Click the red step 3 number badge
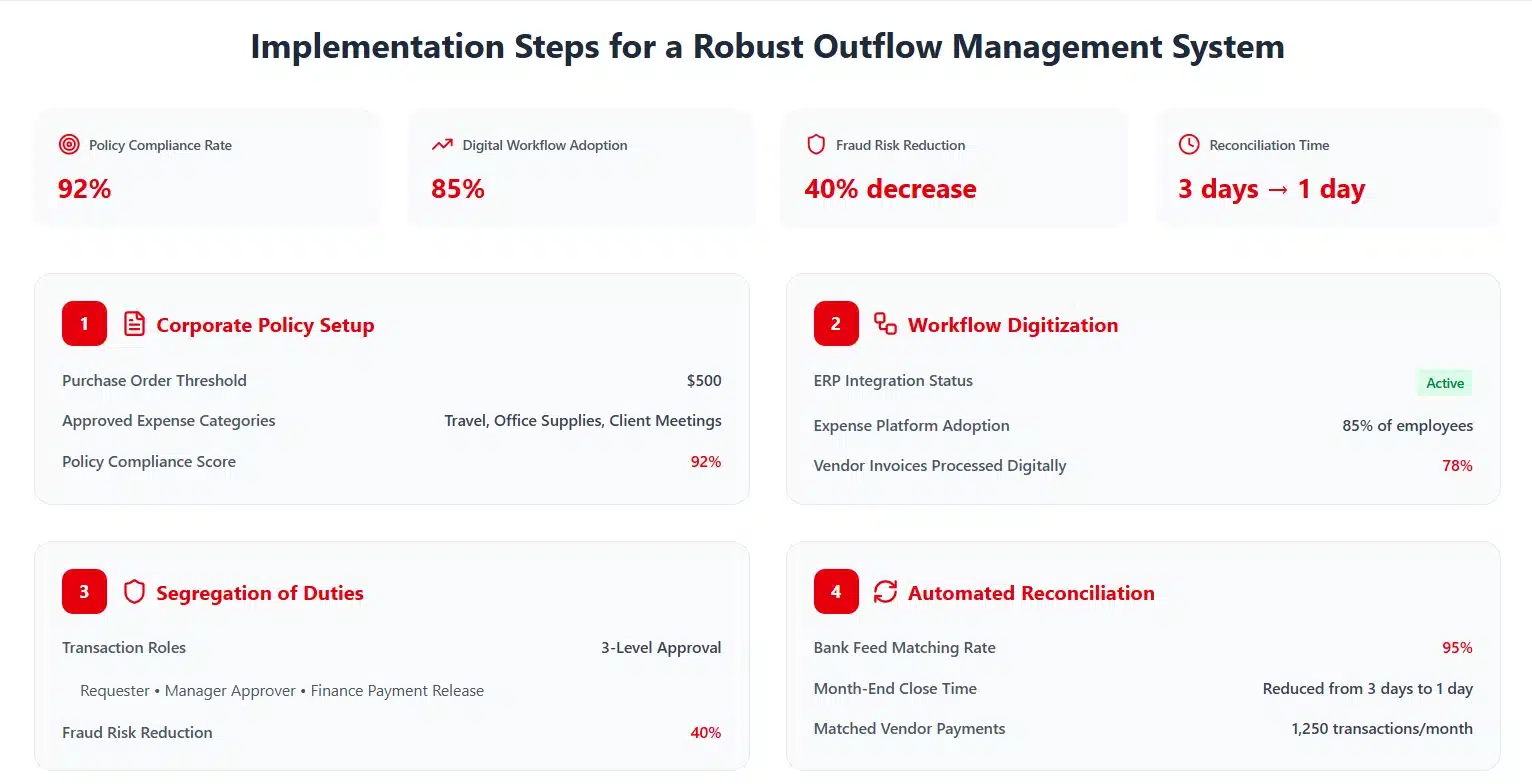1532x784 pixels. (x=83, y=591)
